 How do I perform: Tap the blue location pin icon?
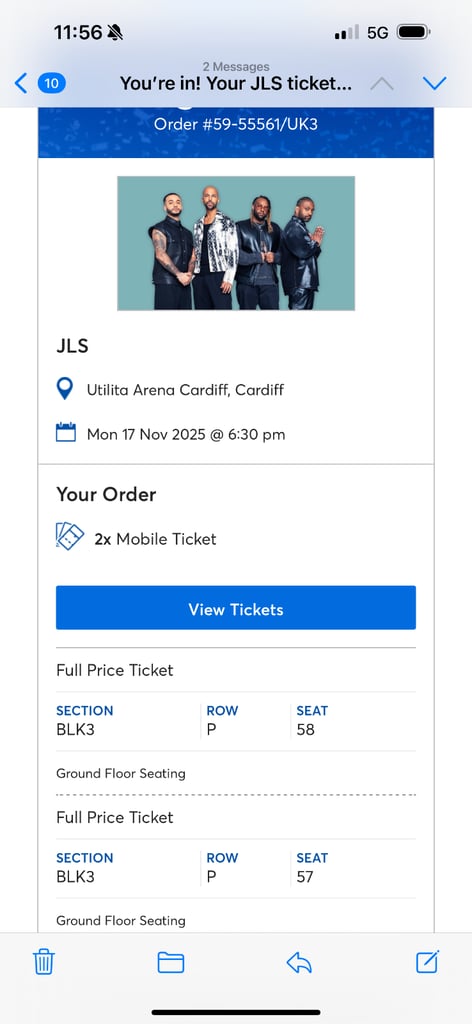pyautogui.click(x=65, y=389)
